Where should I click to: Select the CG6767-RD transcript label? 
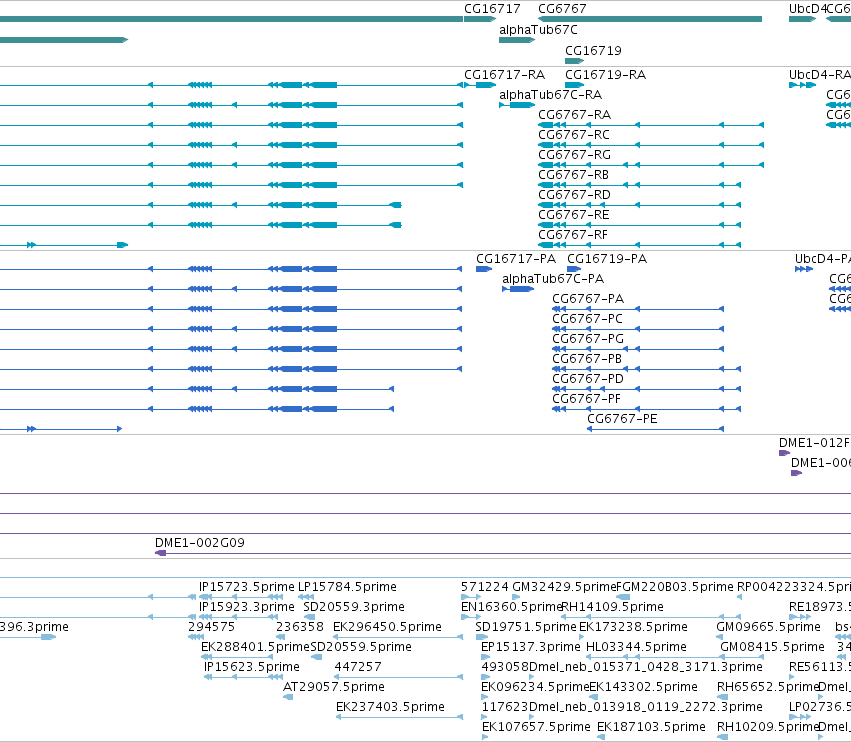(x=574, y=195)
